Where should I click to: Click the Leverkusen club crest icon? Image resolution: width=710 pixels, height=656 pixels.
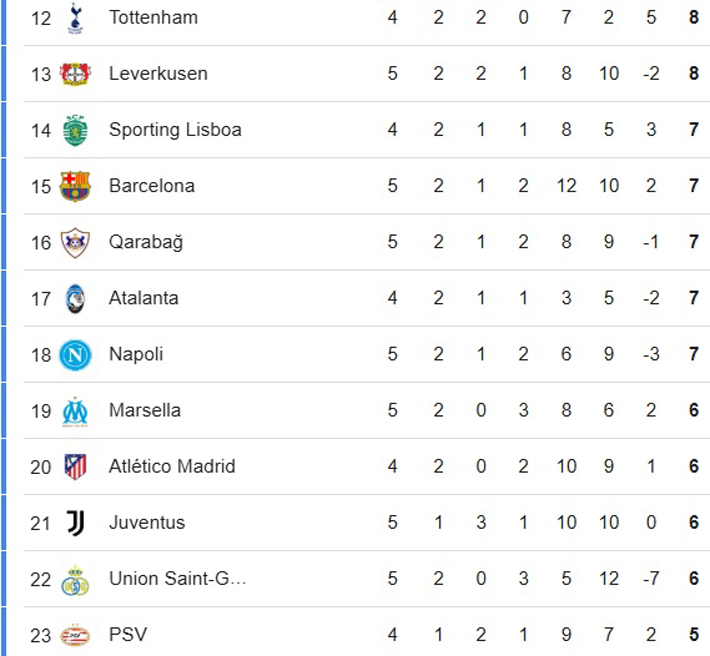pyautogui.click(x=75, y=74)
